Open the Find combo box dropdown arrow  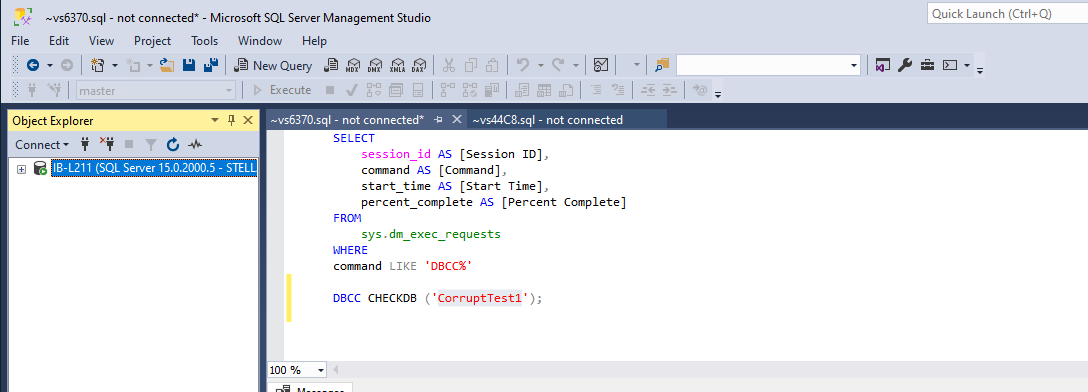854,65
